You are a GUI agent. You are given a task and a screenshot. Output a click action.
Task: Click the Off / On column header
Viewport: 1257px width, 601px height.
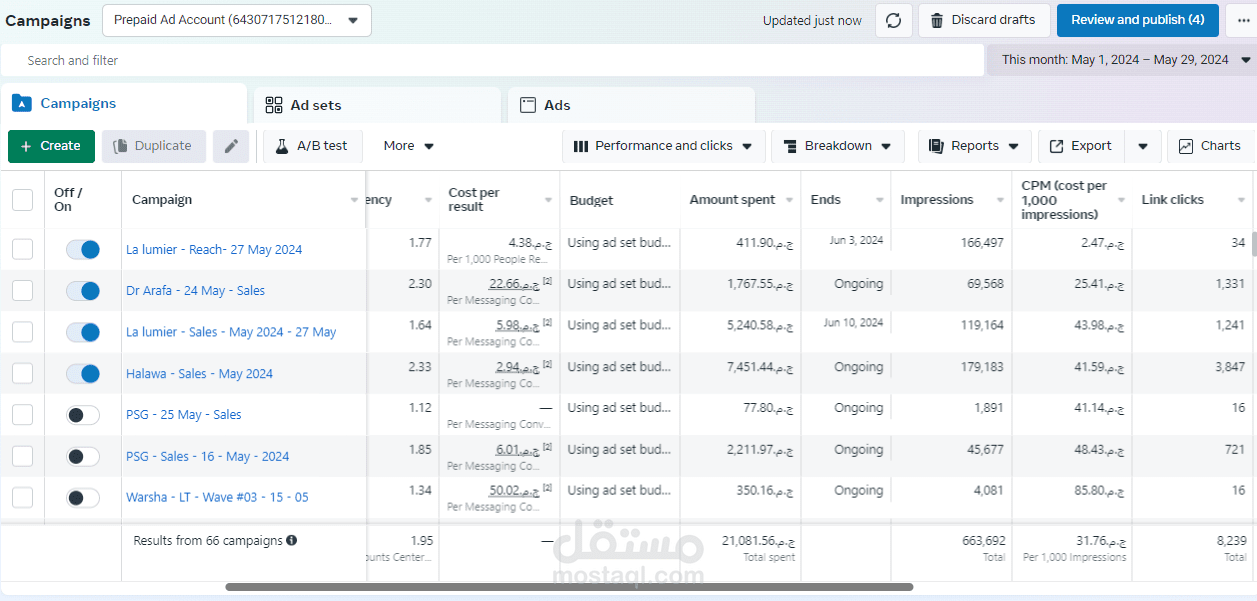coord(68,200)
